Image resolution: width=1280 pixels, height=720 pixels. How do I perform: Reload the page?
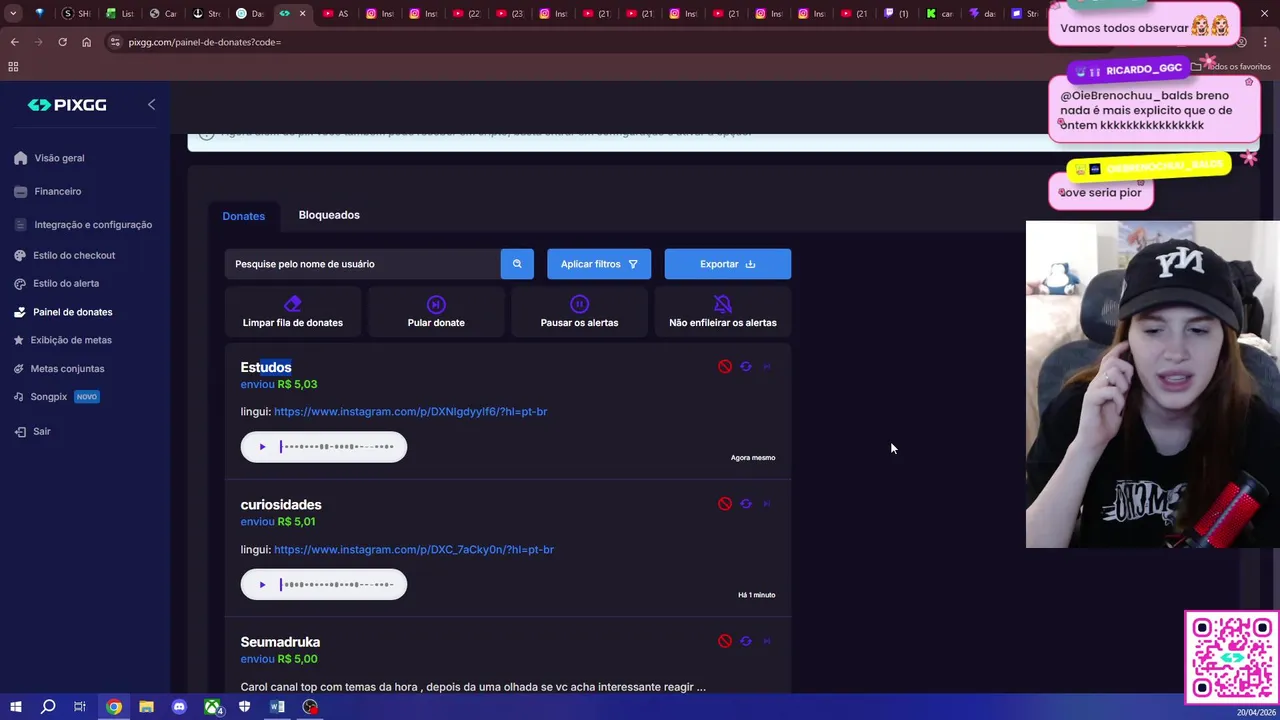point(62,42)
